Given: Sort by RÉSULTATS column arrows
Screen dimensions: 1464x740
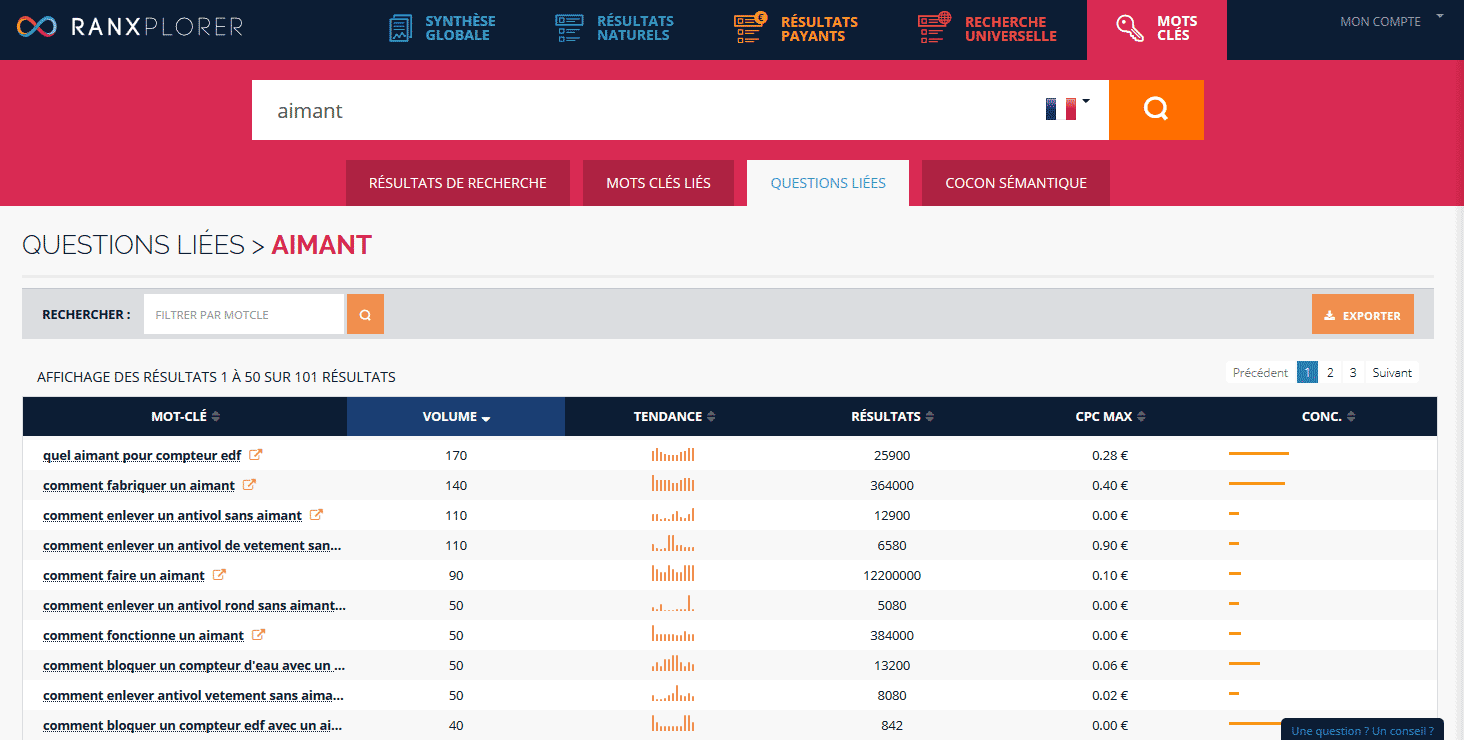Looking at the screenshot, I should point(930,417).
